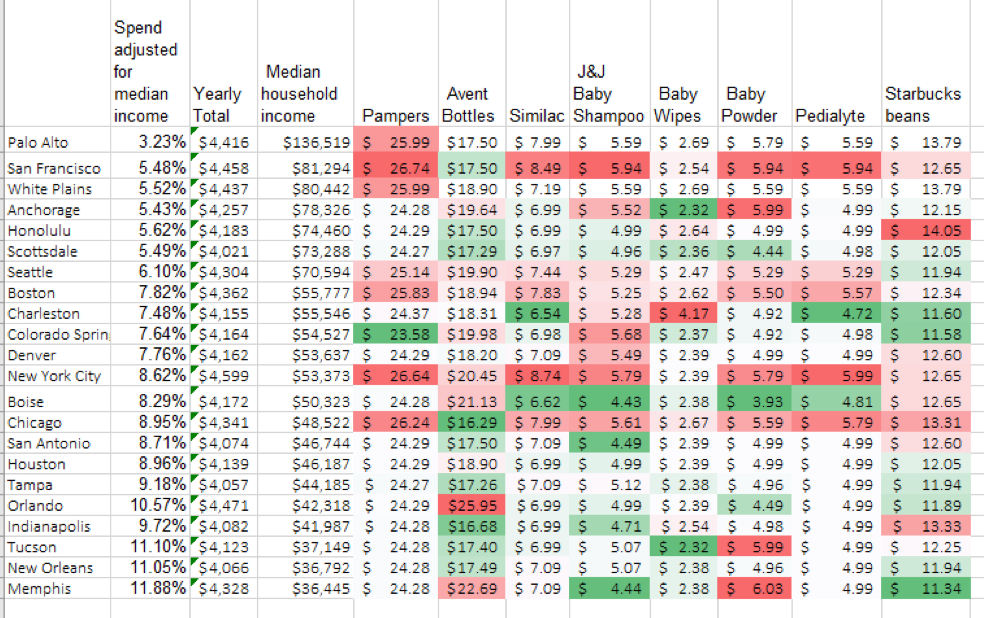Image resolution: width=984 pixels, height=618 pixels.
Task: Select the Houston city cell
Action: point(57,463)
